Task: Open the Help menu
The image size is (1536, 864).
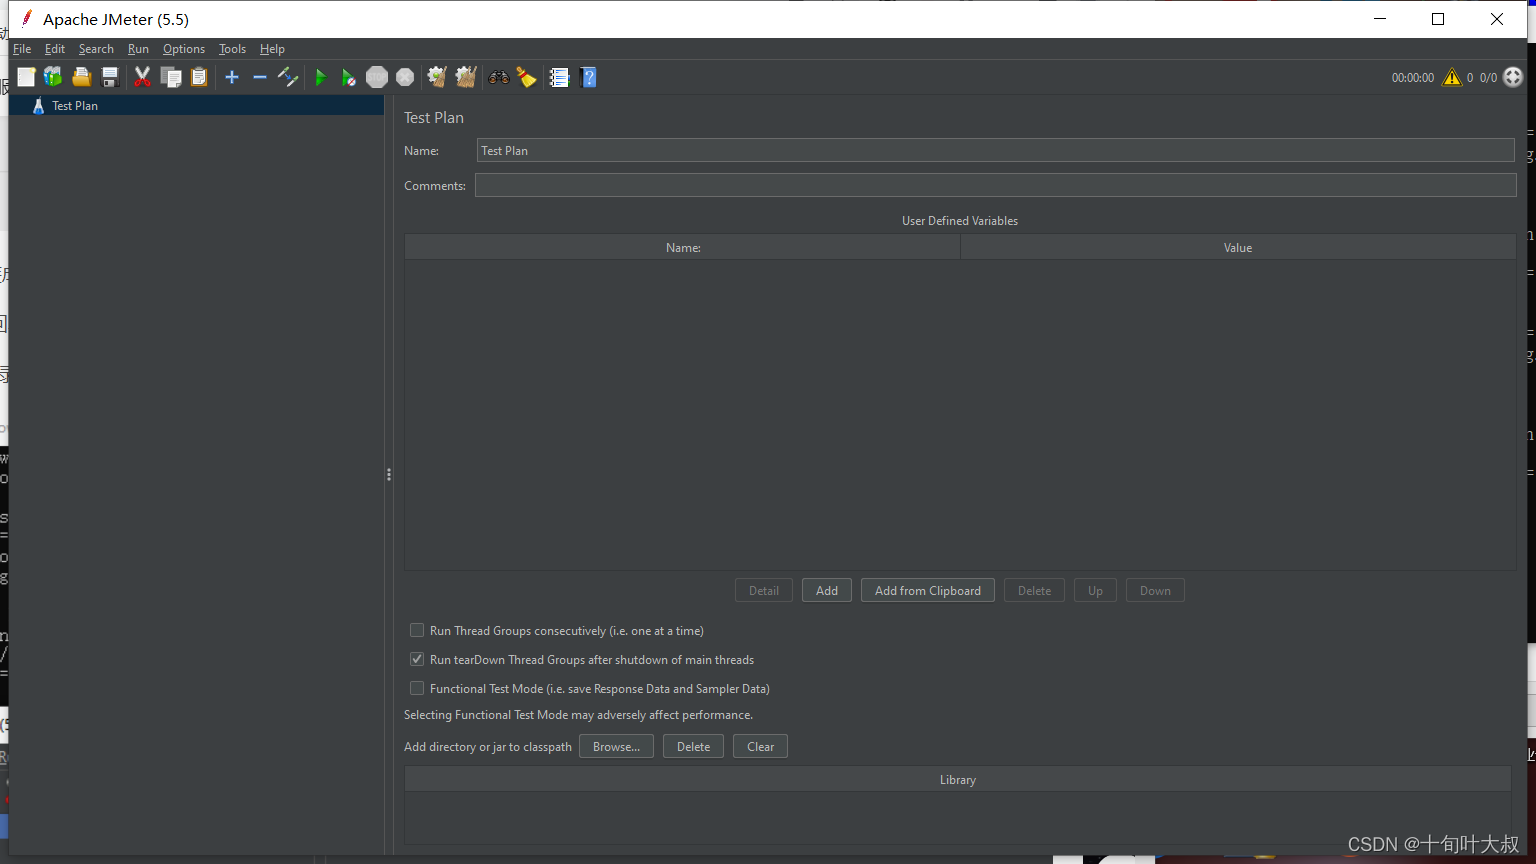Action: tap(272, 48)
